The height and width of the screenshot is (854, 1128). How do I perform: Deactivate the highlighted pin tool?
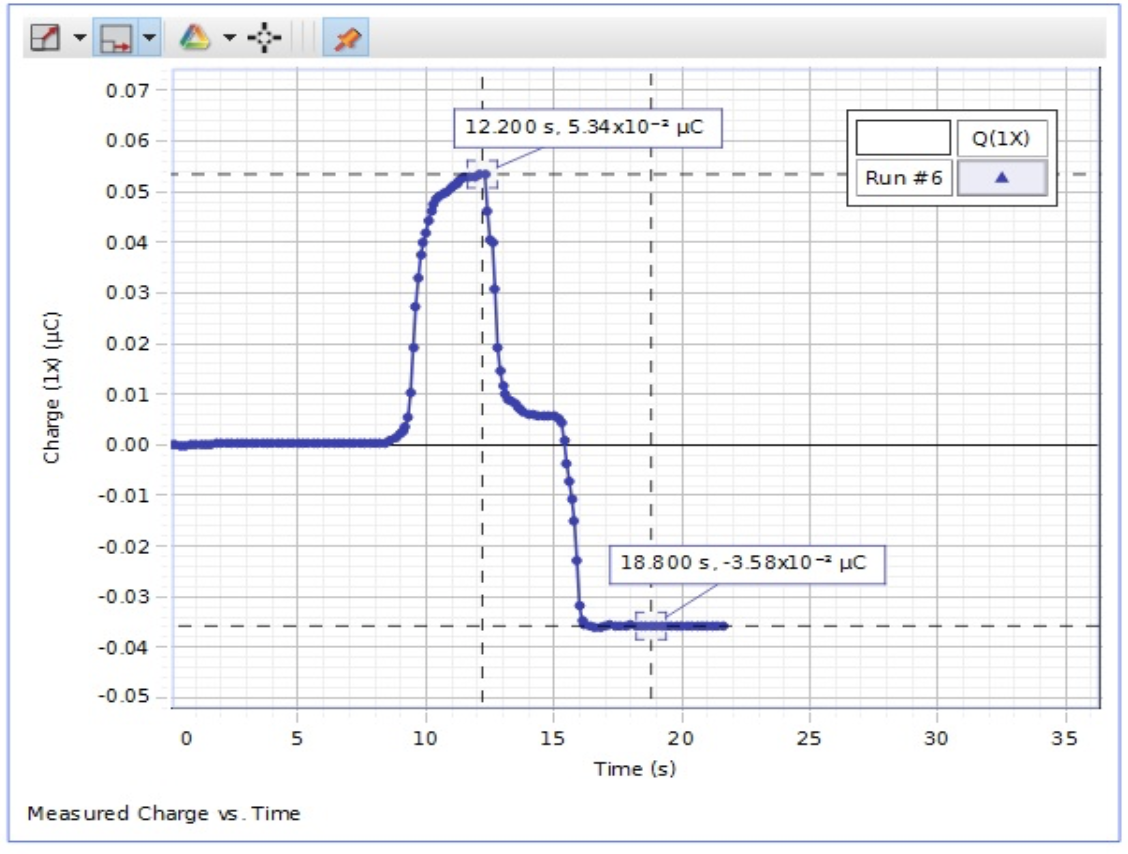tap(351, 36)
